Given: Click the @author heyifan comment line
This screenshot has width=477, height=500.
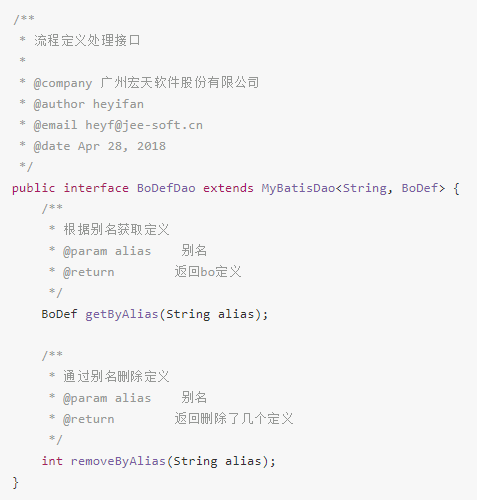Looking at the screenshot, I should [x=89, y=104].
